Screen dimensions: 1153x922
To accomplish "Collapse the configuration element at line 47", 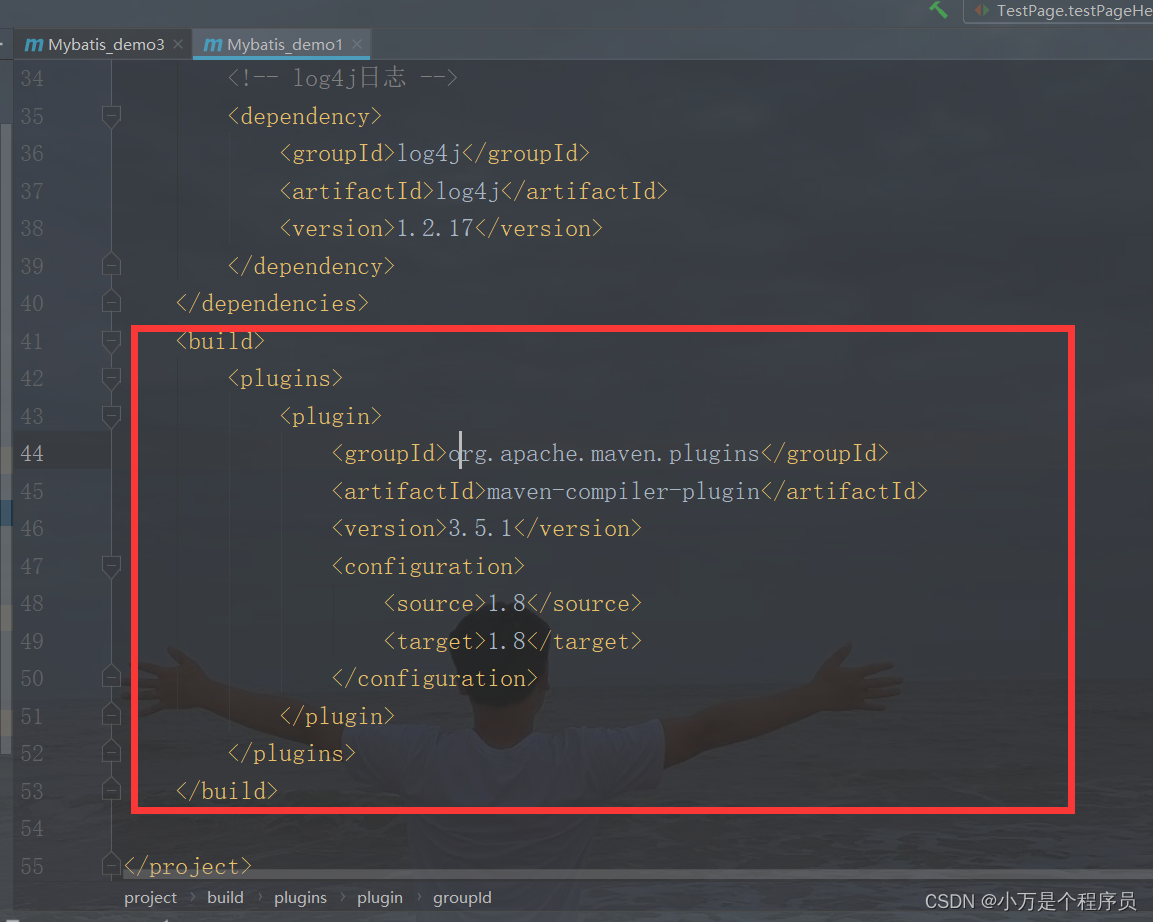I will click(x=111, y=566).
